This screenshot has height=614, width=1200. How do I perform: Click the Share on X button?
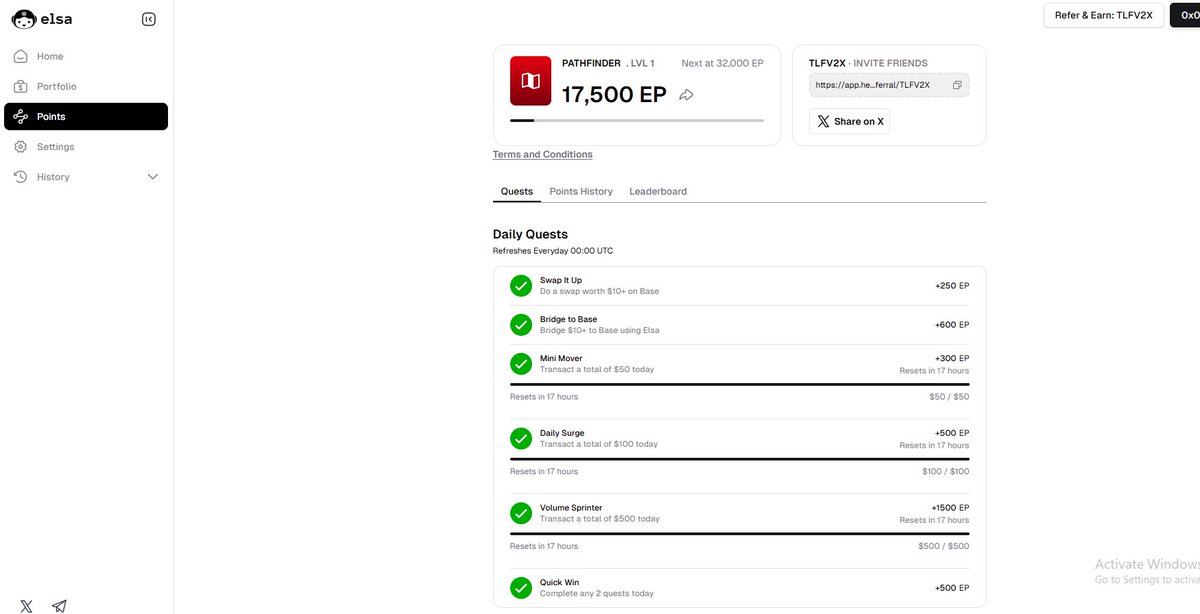pyautogui.click(x=849, y=121)
